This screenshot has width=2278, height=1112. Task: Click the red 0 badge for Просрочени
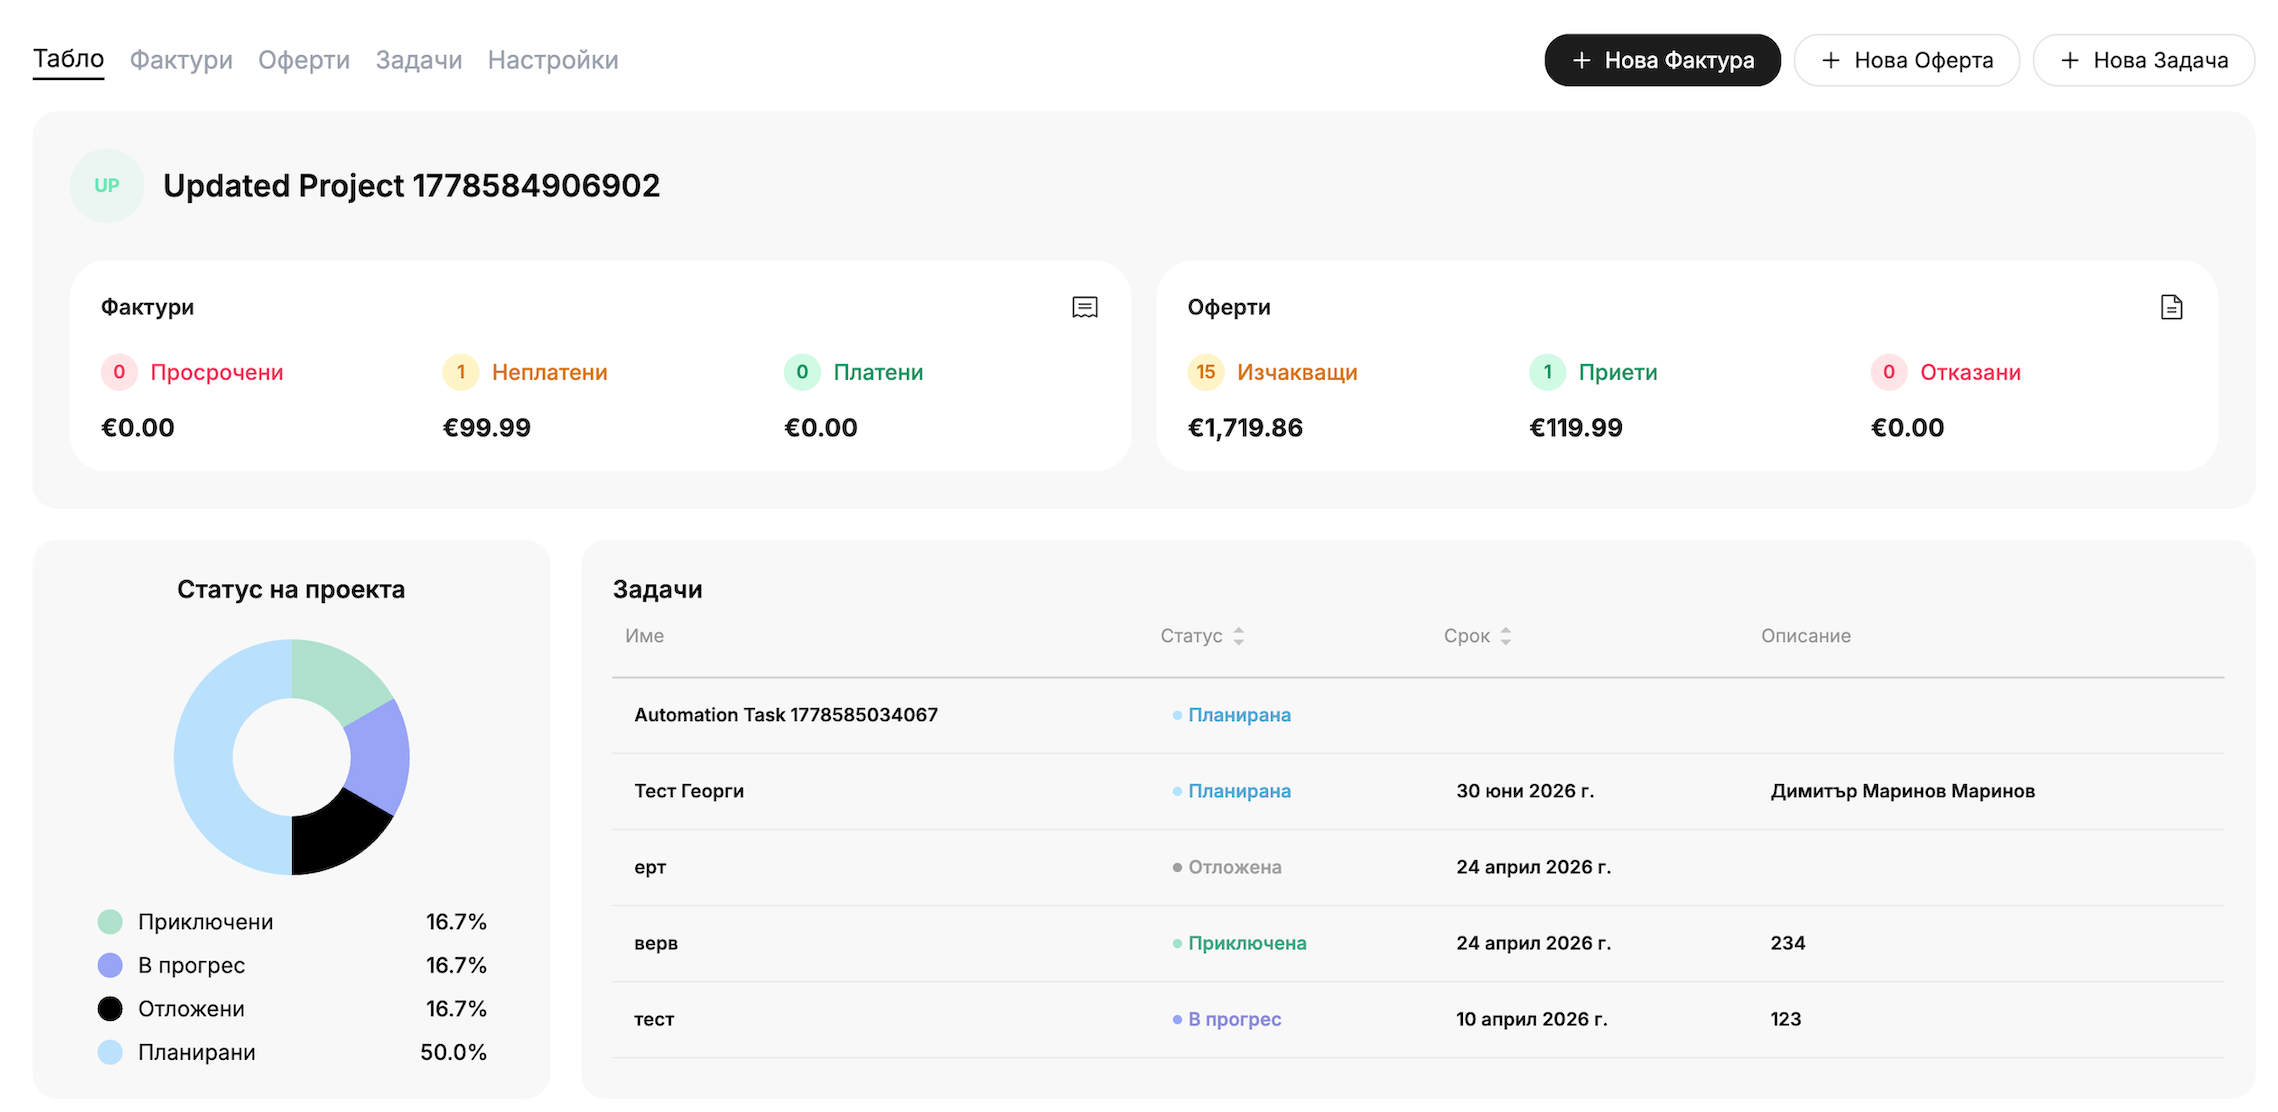coord(119,372)
